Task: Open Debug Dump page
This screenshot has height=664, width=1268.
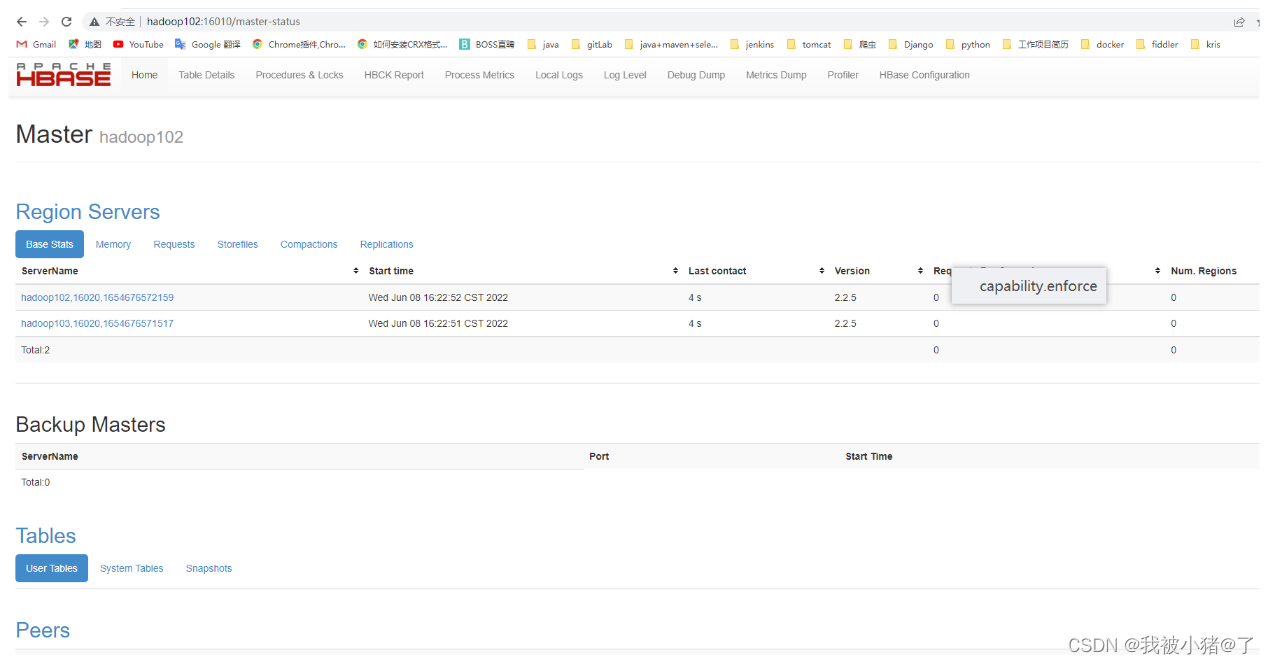Action: pyautogui.click(x=696, y=75)
